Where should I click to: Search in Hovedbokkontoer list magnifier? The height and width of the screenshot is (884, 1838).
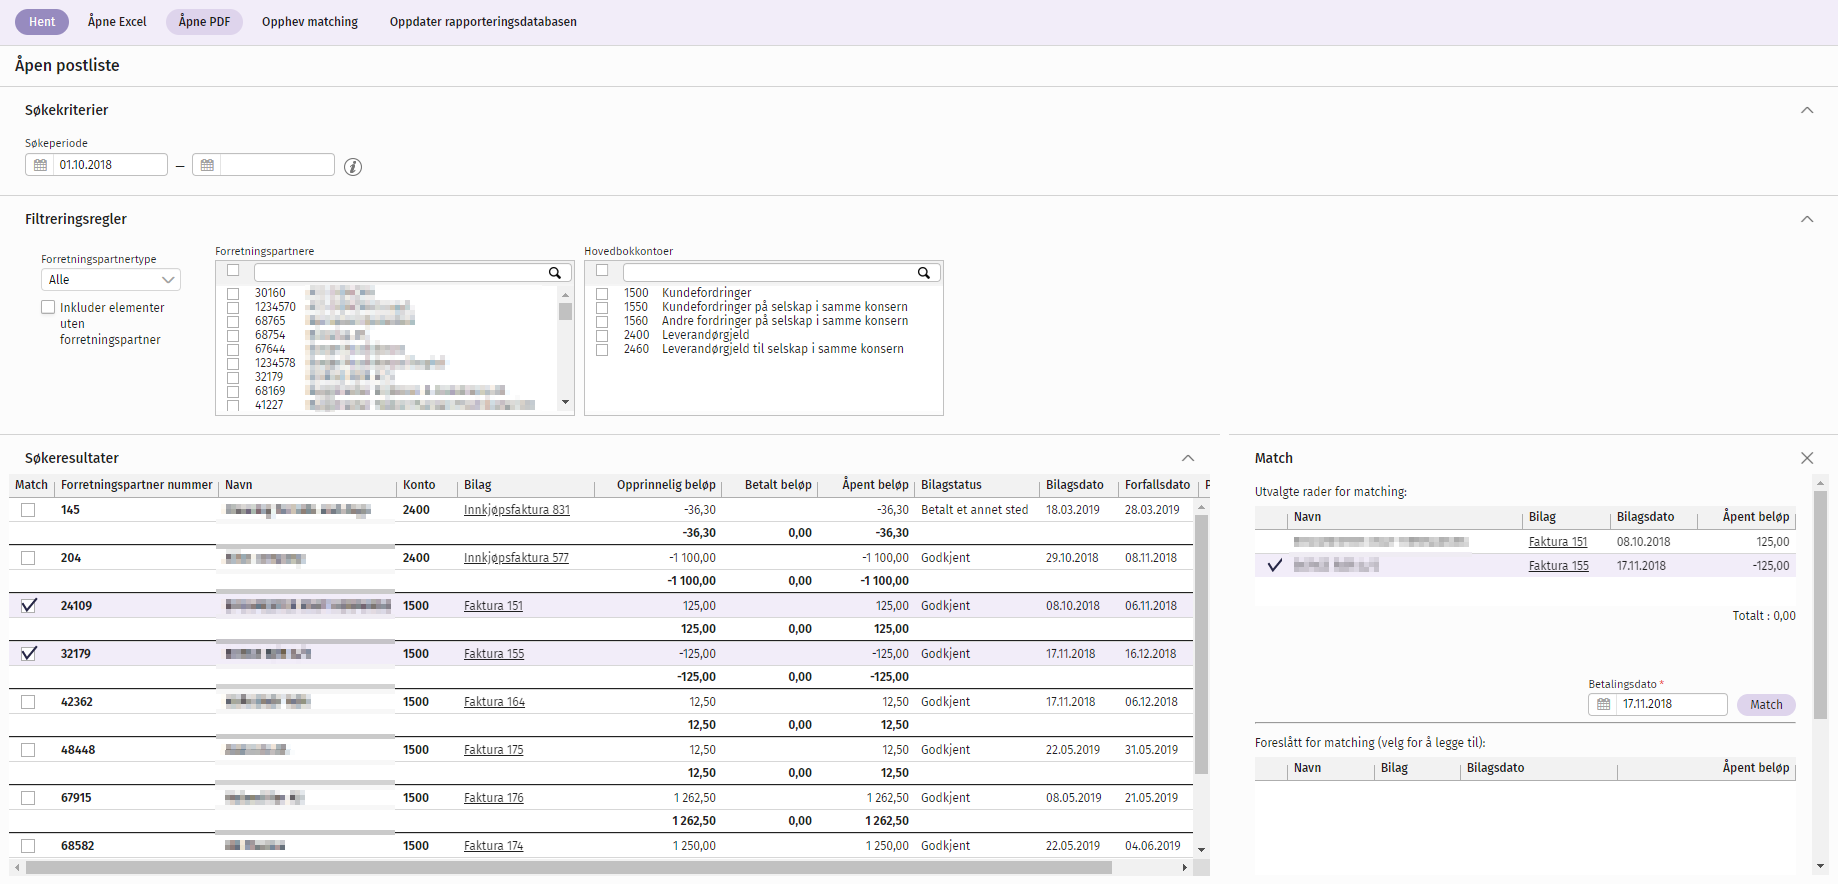point(924,273)
